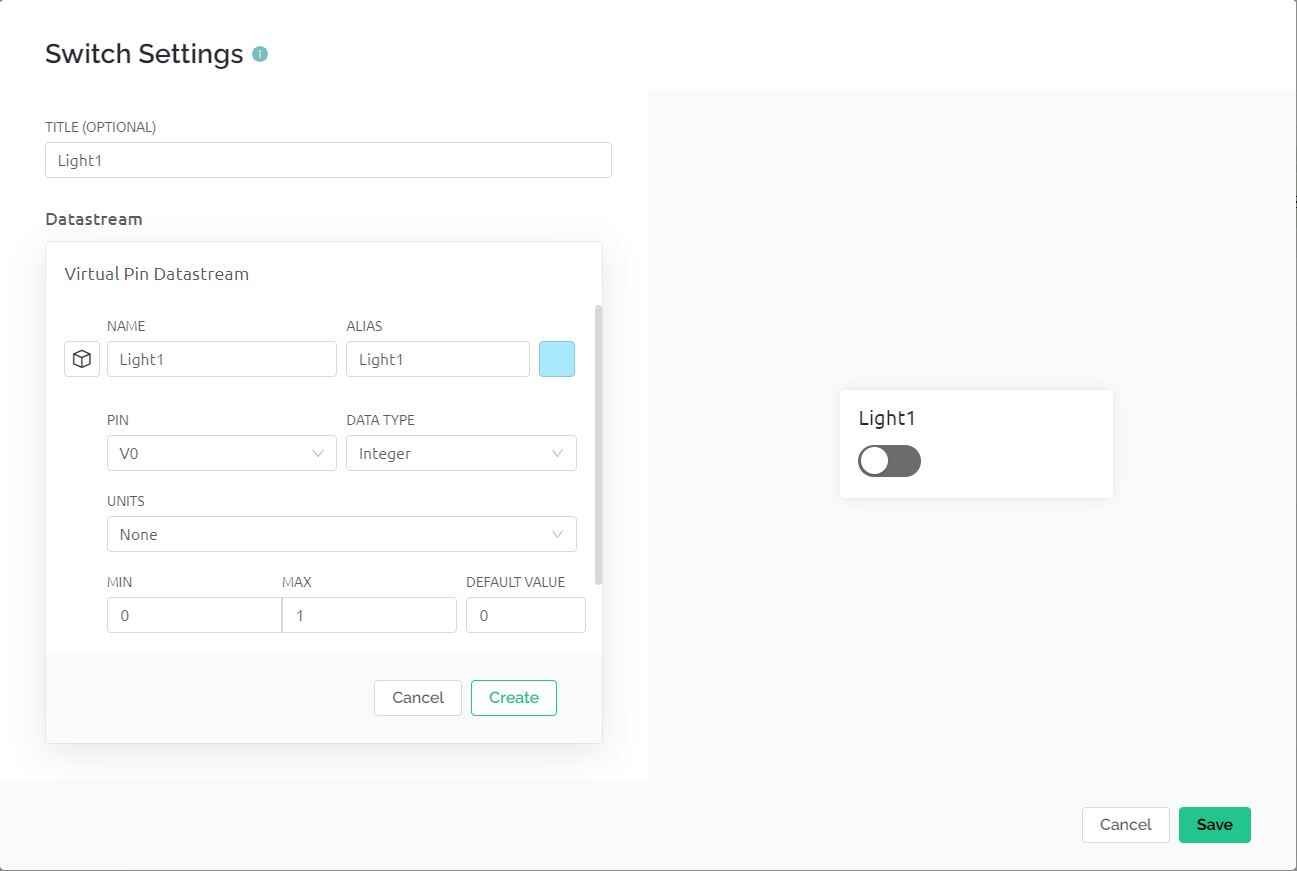The image size is (1297, 871).
Task: Toggle the Light1 switch in preview
Action: pyautogui.click(x=889, y=461)
